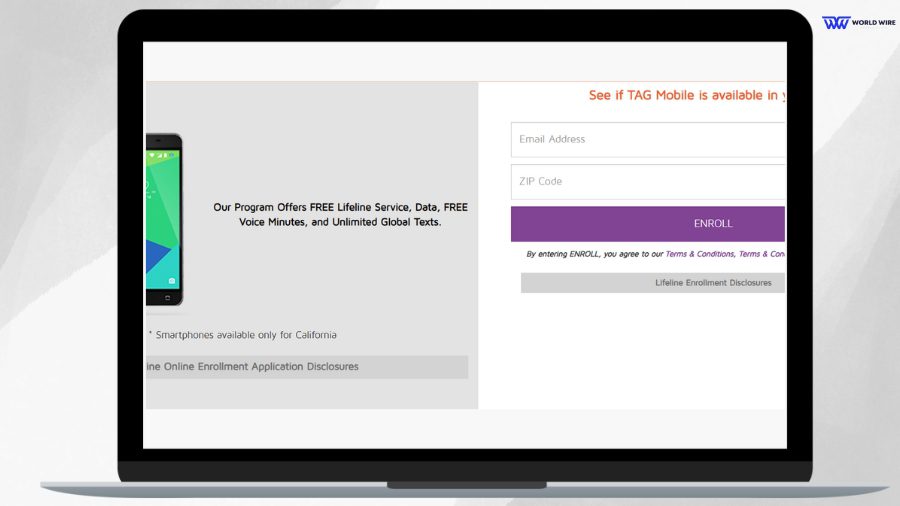The width and height of the screenshot is (900, 506).
Task: Click the ZIP Code input field
Action: (648, 182)
